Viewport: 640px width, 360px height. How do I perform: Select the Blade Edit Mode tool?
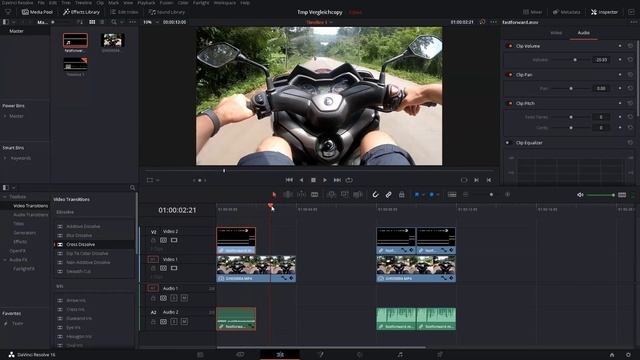tap(315, 195)
